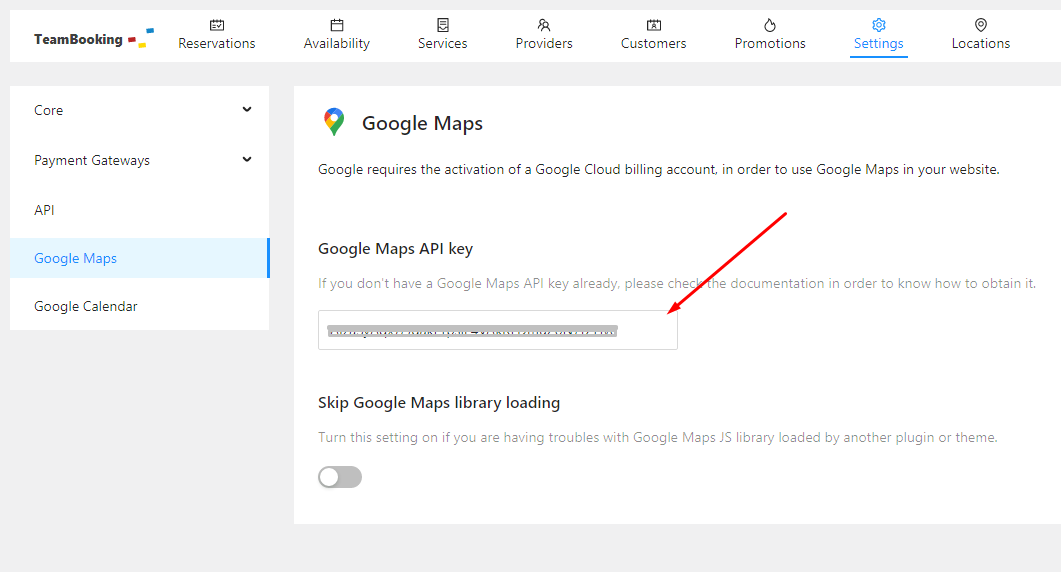Expand the Payment Gateways chevron

click(x=247, y=159)
